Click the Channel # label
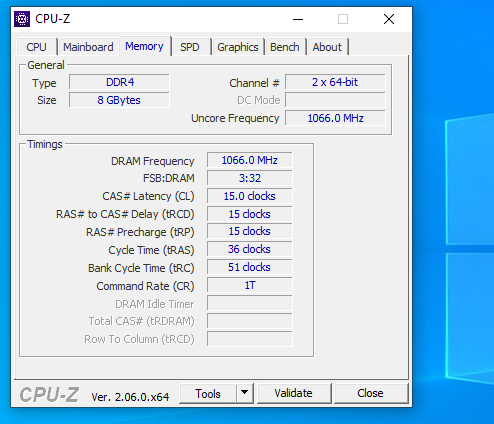 254,83
